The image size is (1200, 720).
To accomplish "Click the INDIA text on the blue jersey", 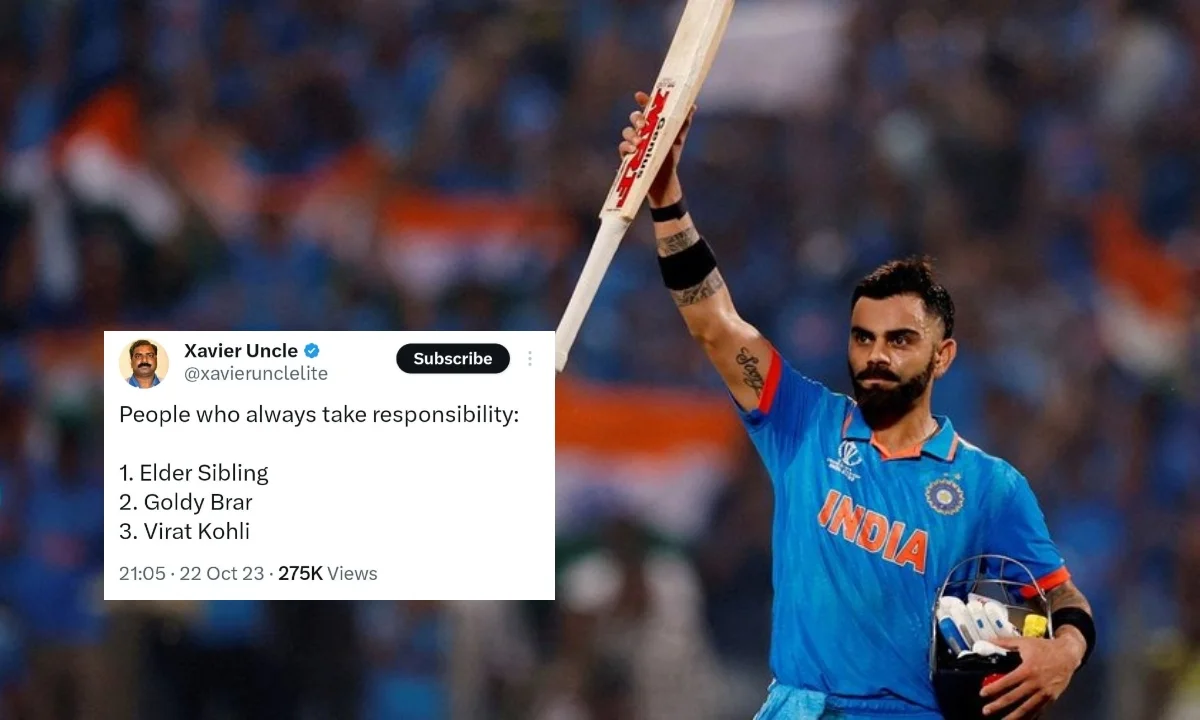I will (x=872, y=529).
